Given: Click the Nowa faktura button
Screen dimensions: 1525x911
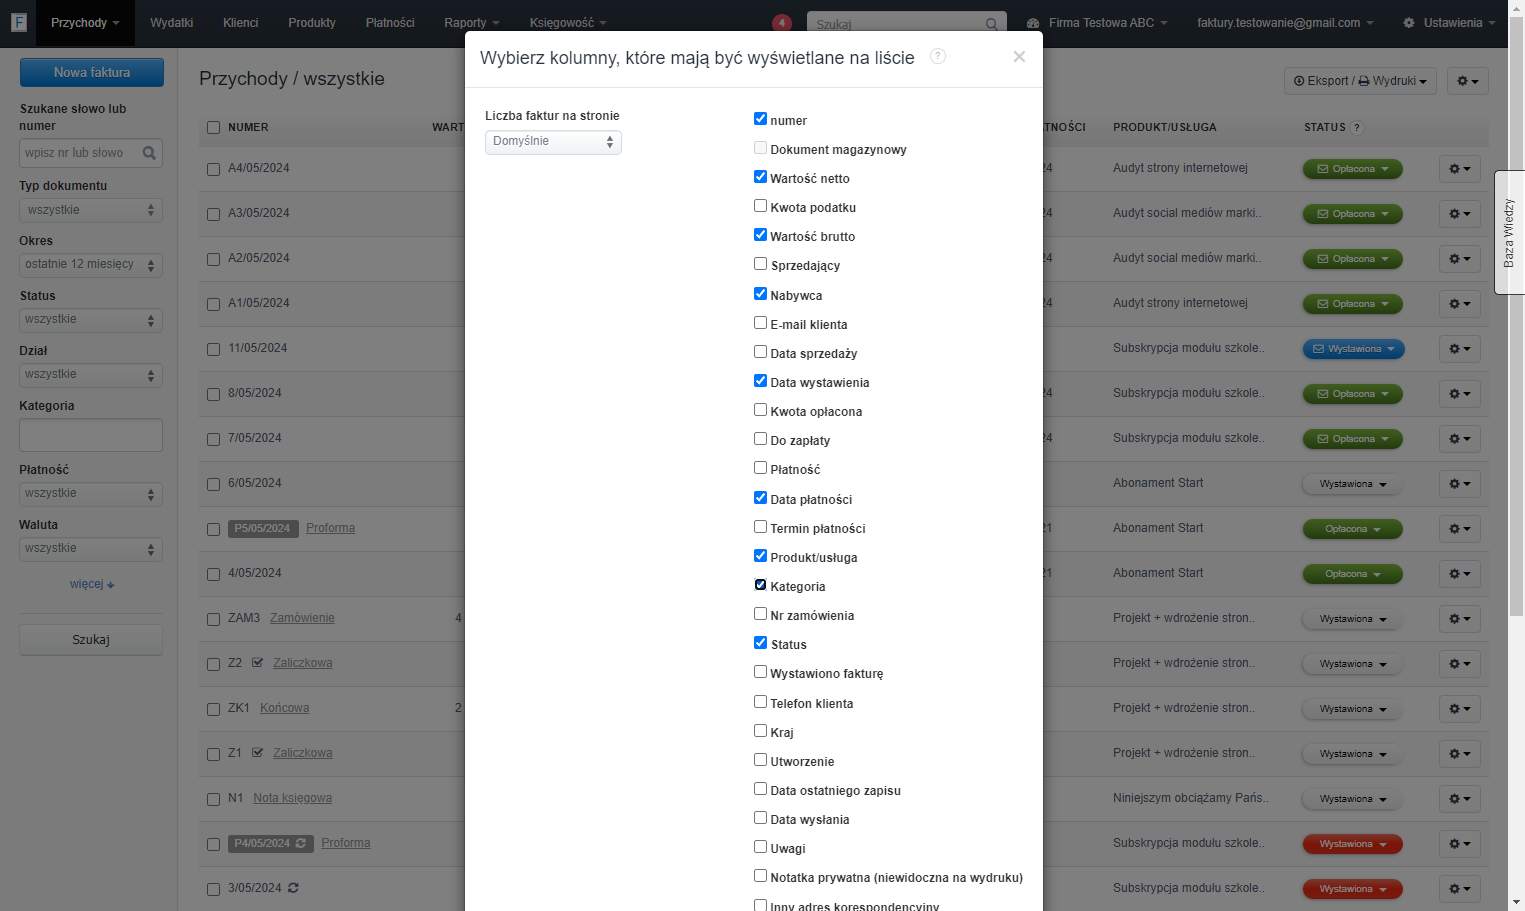Looking at the screenshot, I should tap(92, 72).
